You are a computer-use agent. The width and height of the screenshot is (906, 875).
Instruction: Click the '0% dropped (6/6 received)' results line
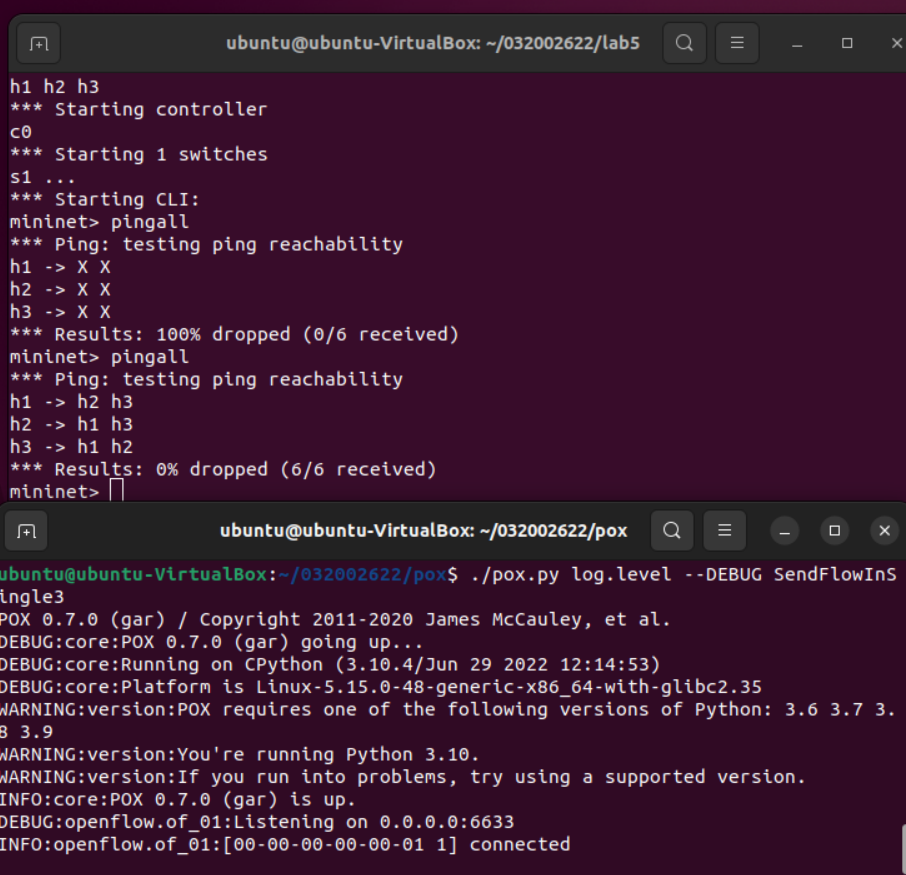(223, 469)
